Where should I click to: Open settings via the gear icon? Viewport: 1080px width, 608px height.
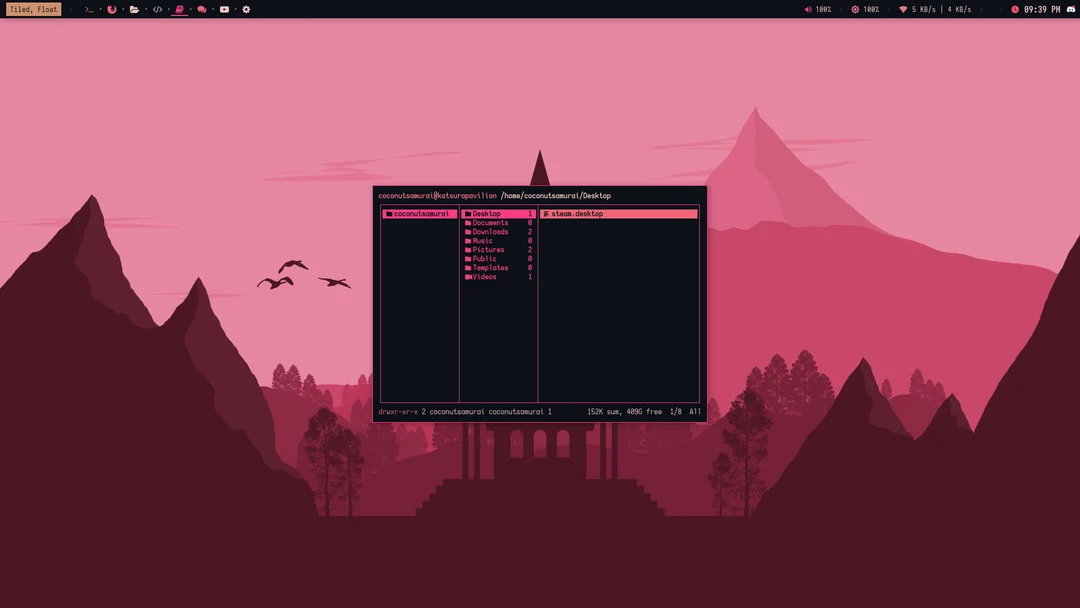pos(245,9)
